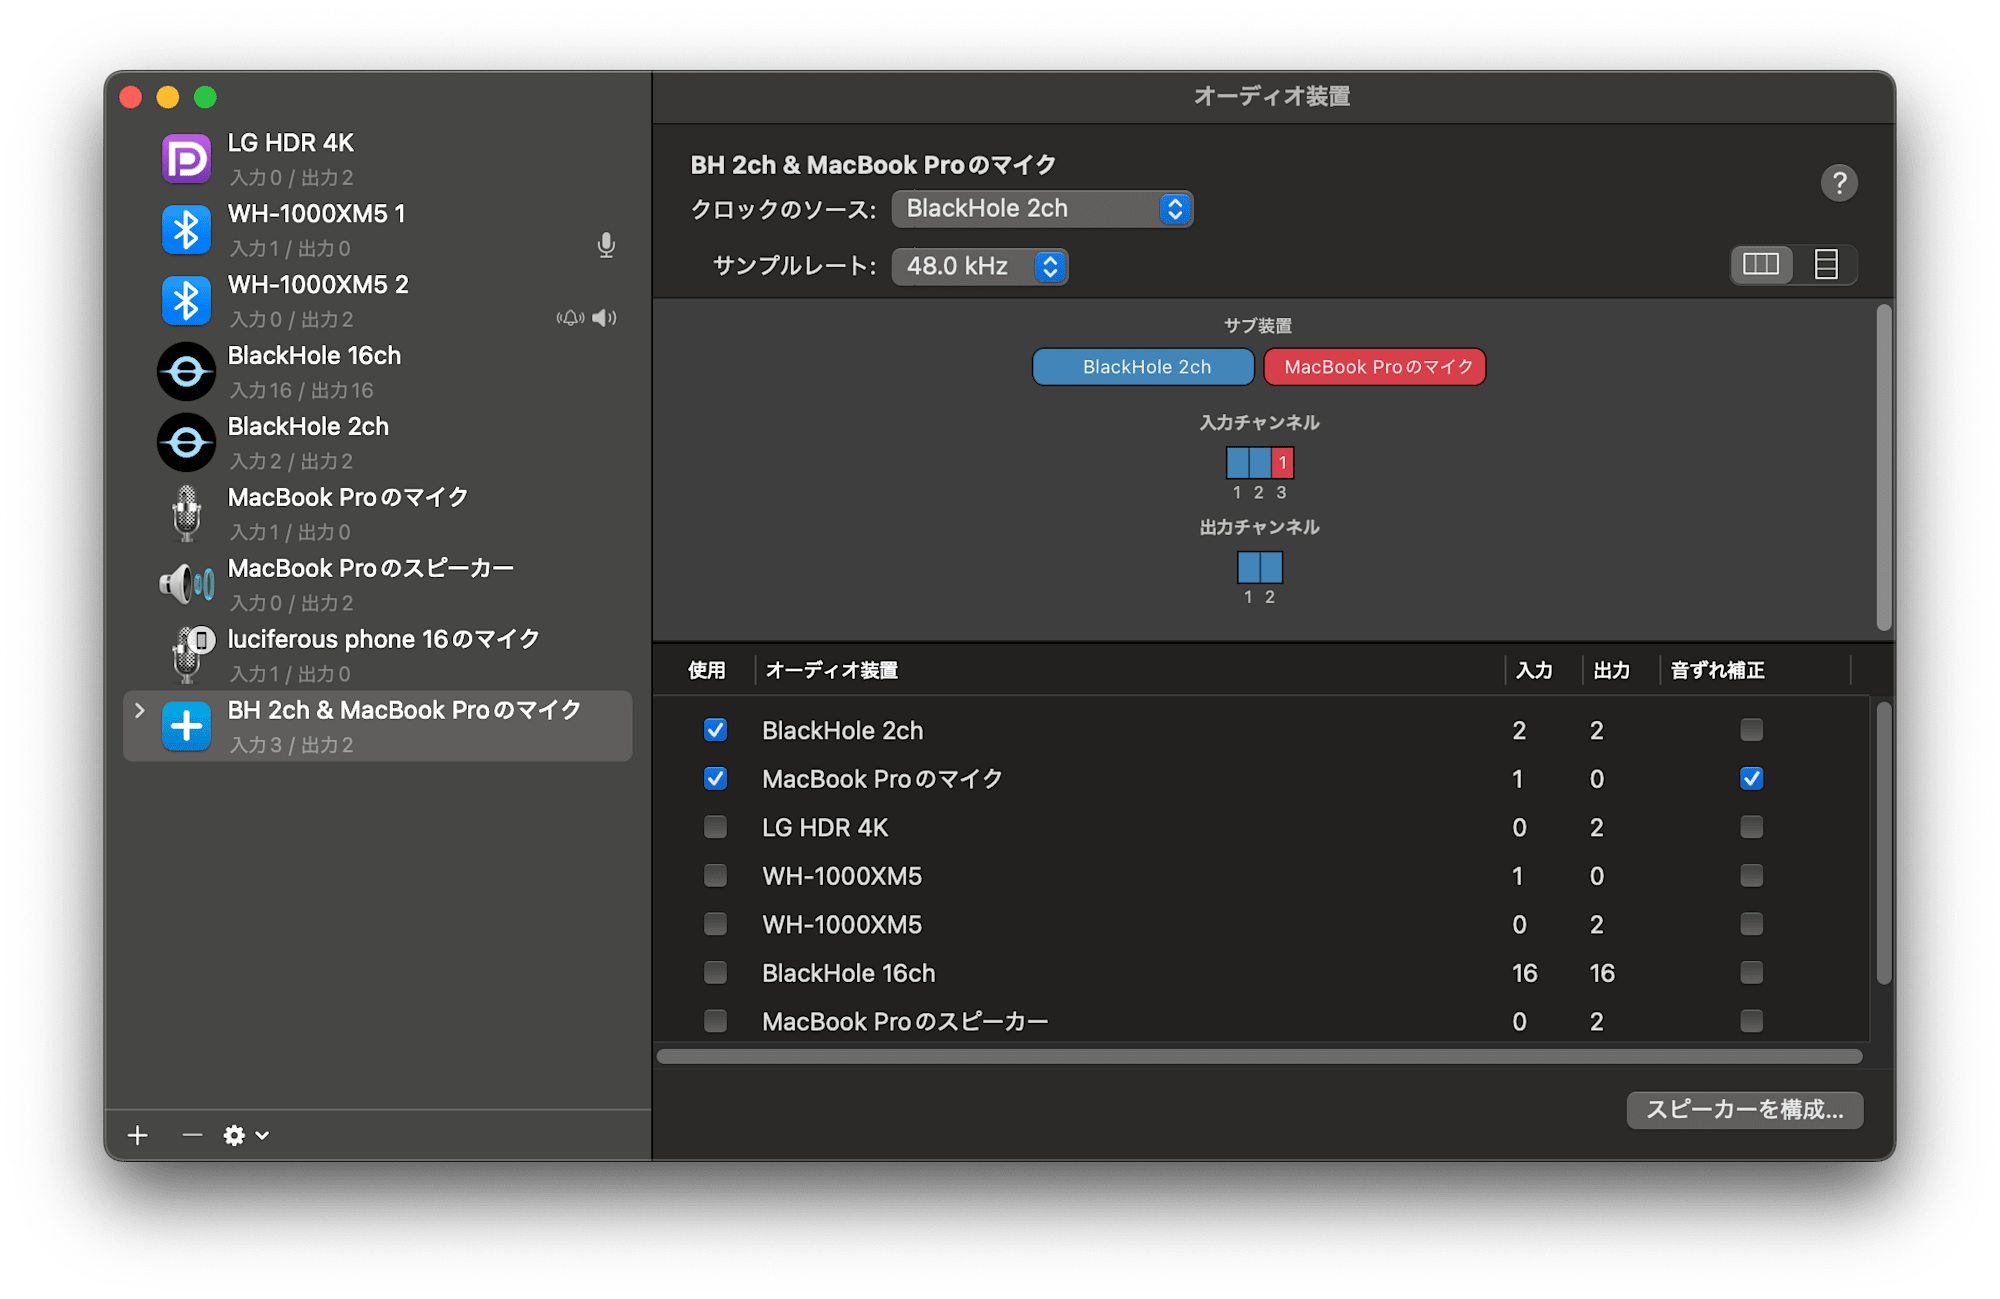Switch to stacked list layout view
Viewport: 2000px width, 1299px height.
click(1826, 265)
